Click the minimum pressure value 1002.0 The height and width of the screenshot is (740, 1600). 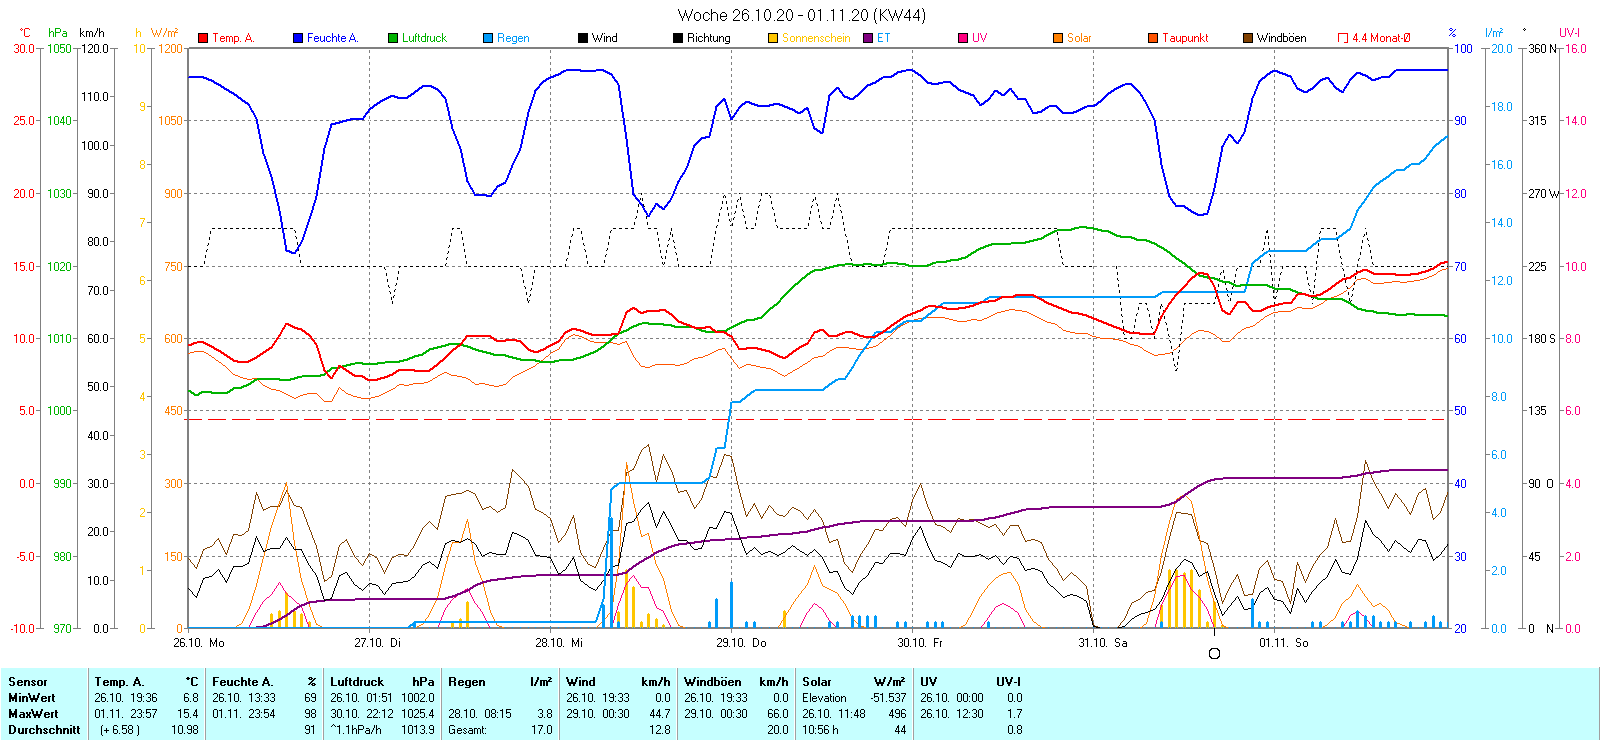418,698
